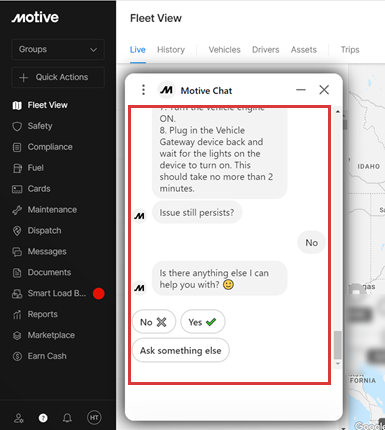This screenshot has height=430, width=385.
Task: Click the red notification dot on Smart Load
Action: [x=99, y=294]
